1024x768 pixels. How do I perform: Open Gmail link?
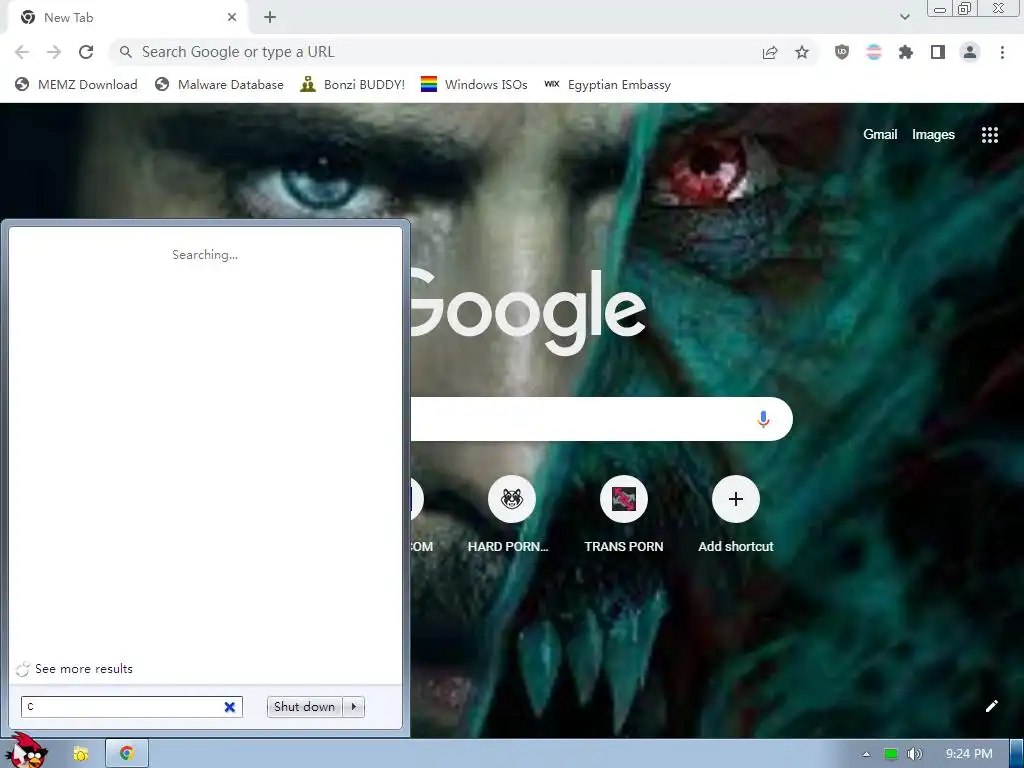[x=880, y=135]
